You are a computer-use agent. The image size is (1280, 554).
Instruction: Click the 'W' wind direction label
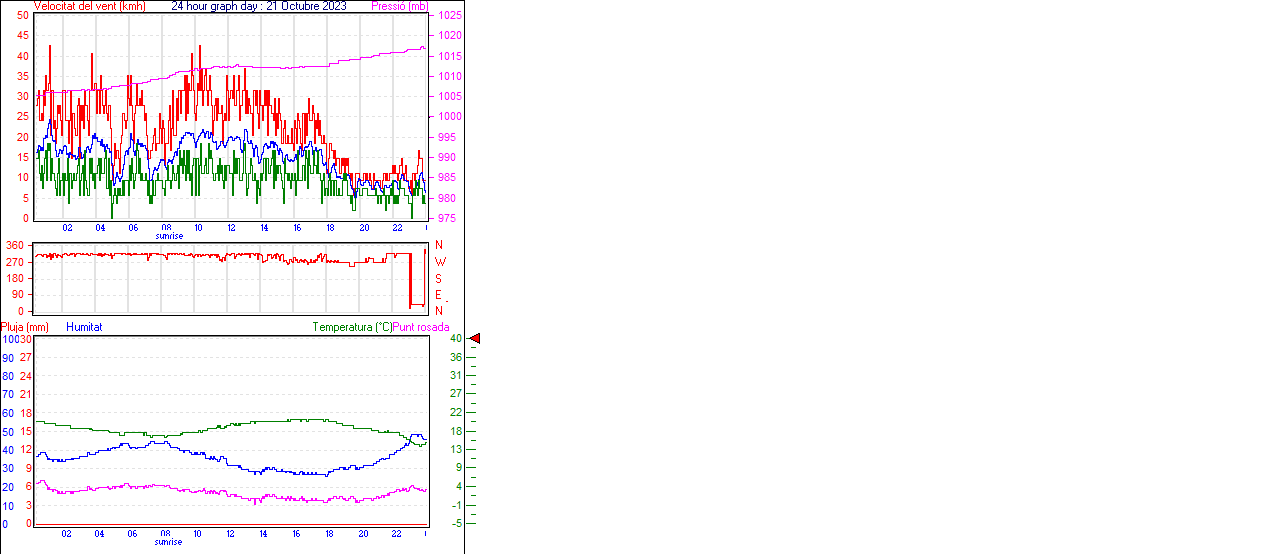click(439, 262)
